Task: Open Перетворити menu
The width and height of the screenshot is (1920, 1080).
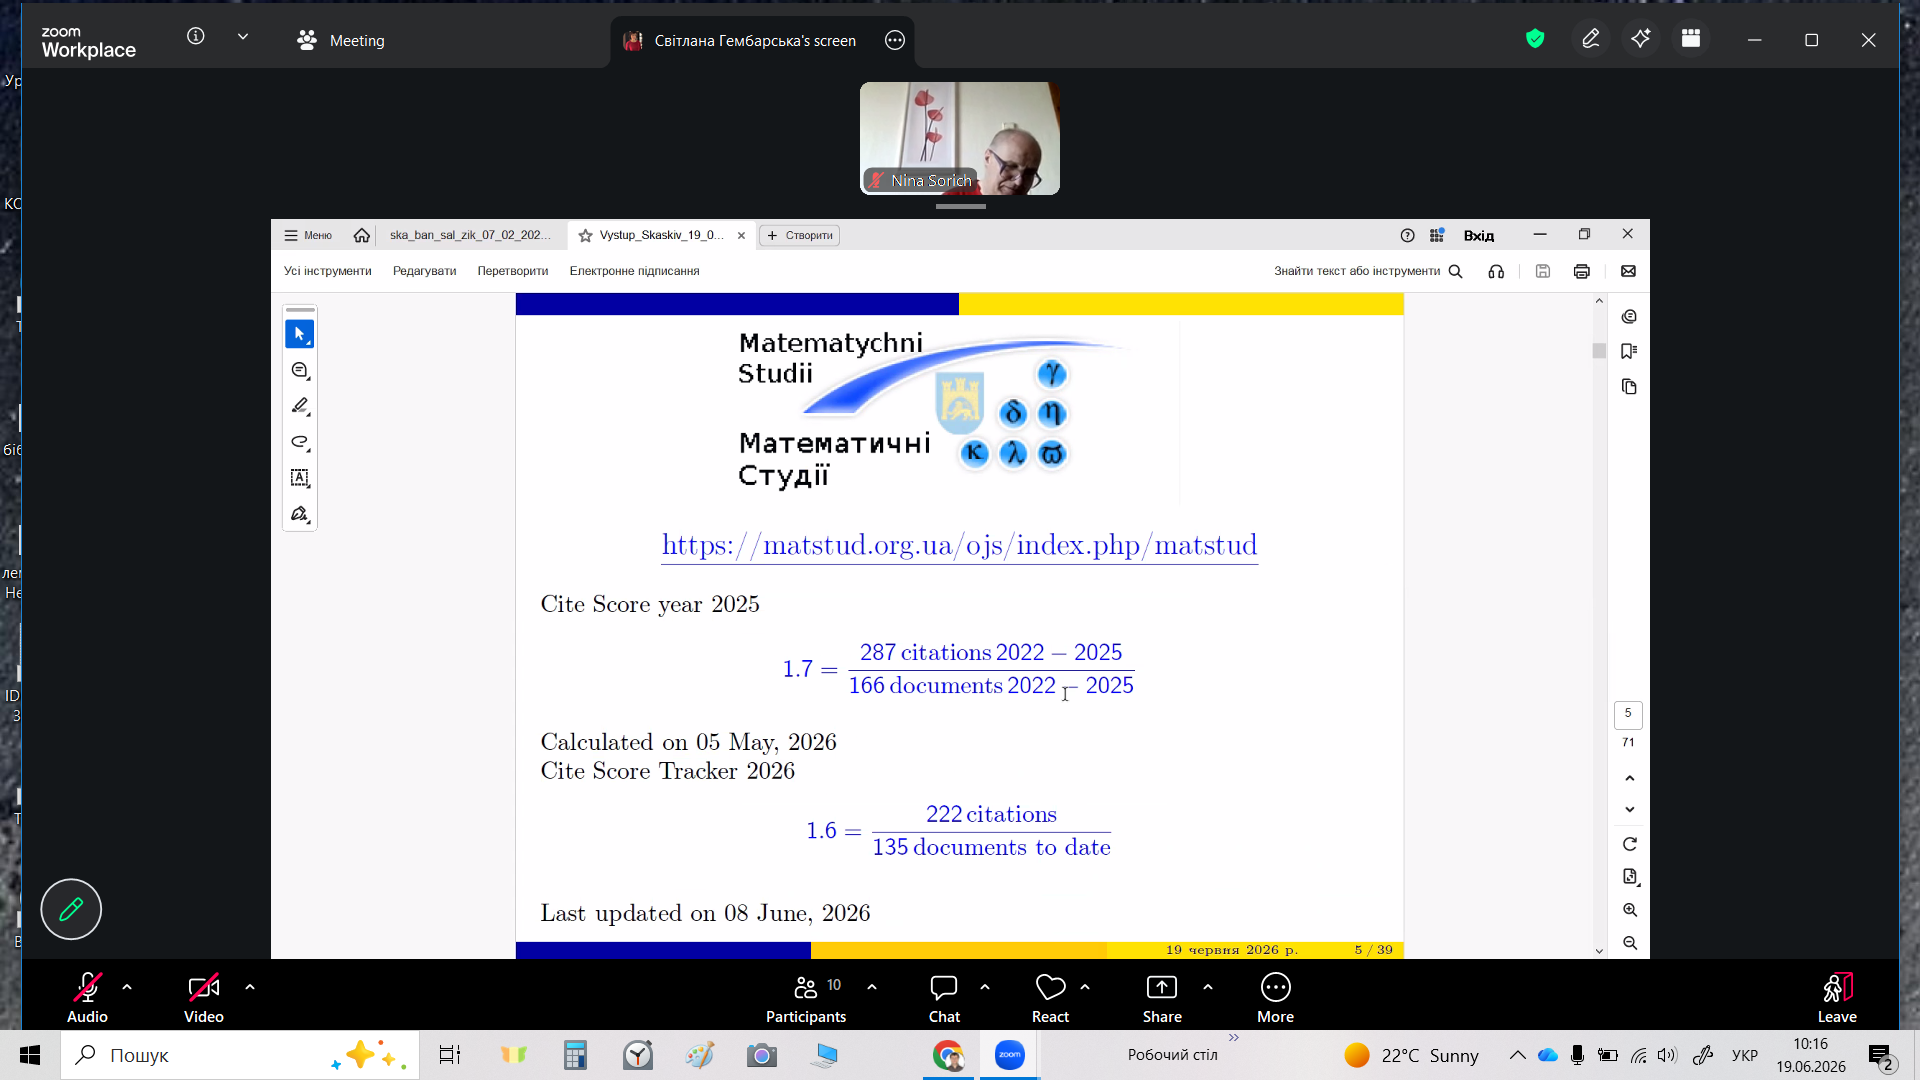Action: [x=513, y=271]
